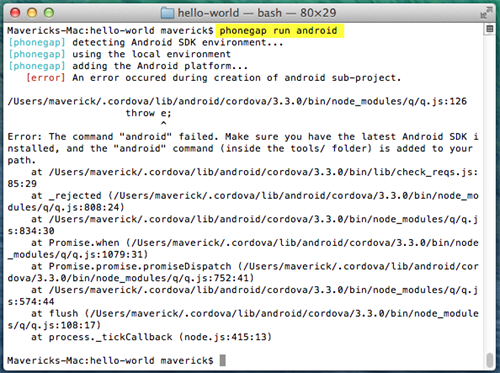500x373 pixels.
Task: Click the folder proxy icon in title bar
Action: (167, 13)
